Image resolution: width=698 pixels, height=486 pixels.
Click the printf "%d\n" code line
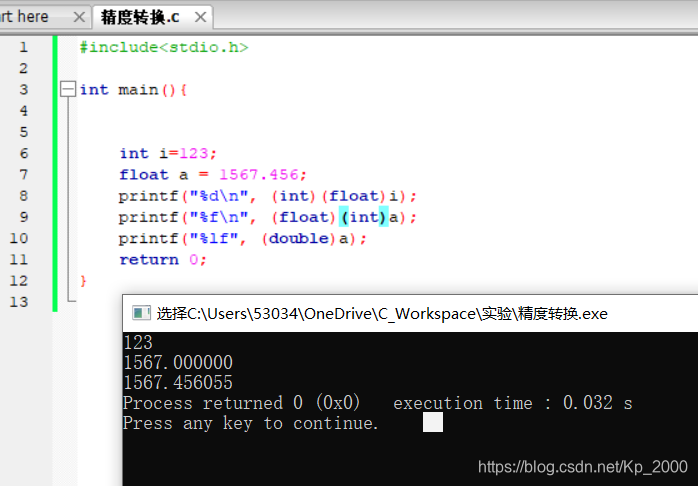[x=268, y=196]
